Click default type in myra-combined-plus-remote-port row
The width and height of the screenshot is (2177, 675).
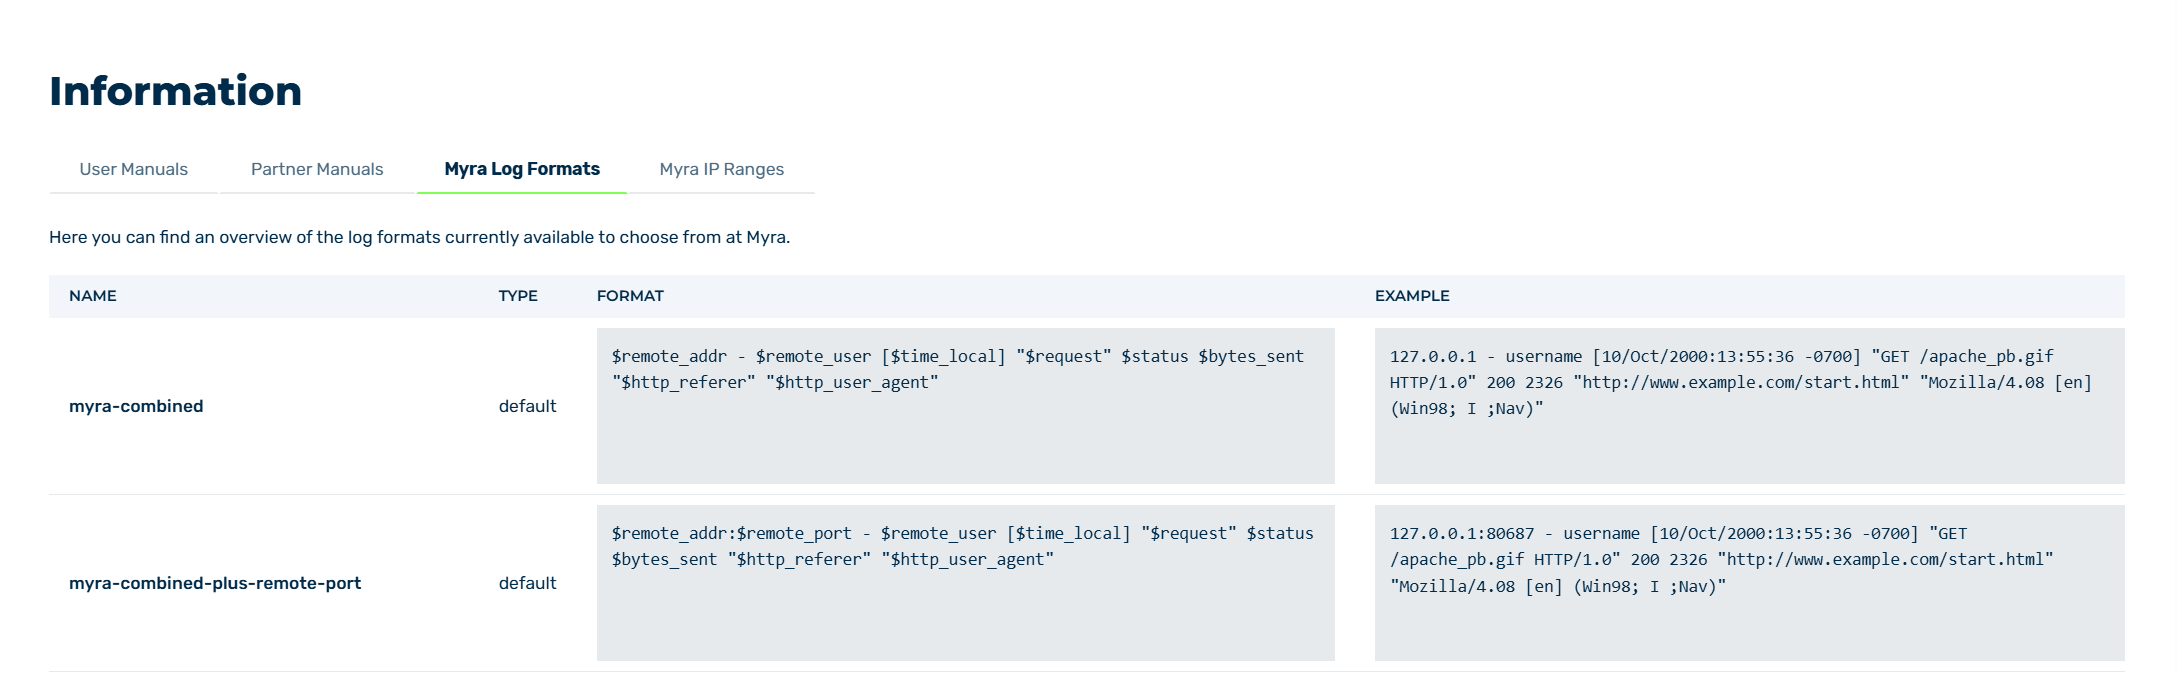pyautogui.click(x=527, y=583)
